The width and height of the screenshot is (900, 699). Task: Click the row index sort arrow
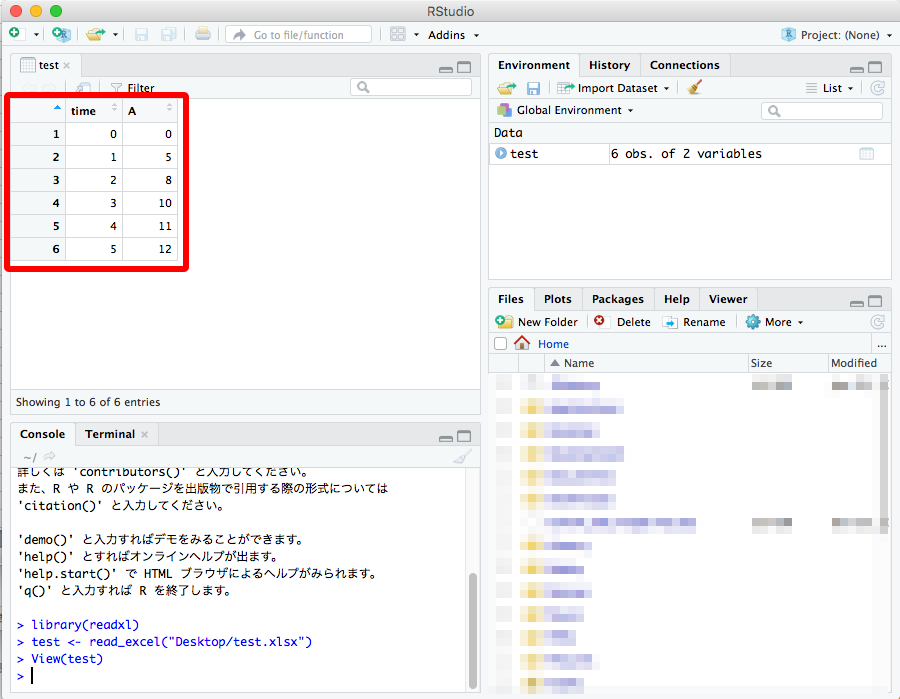[x=57, y=107]
